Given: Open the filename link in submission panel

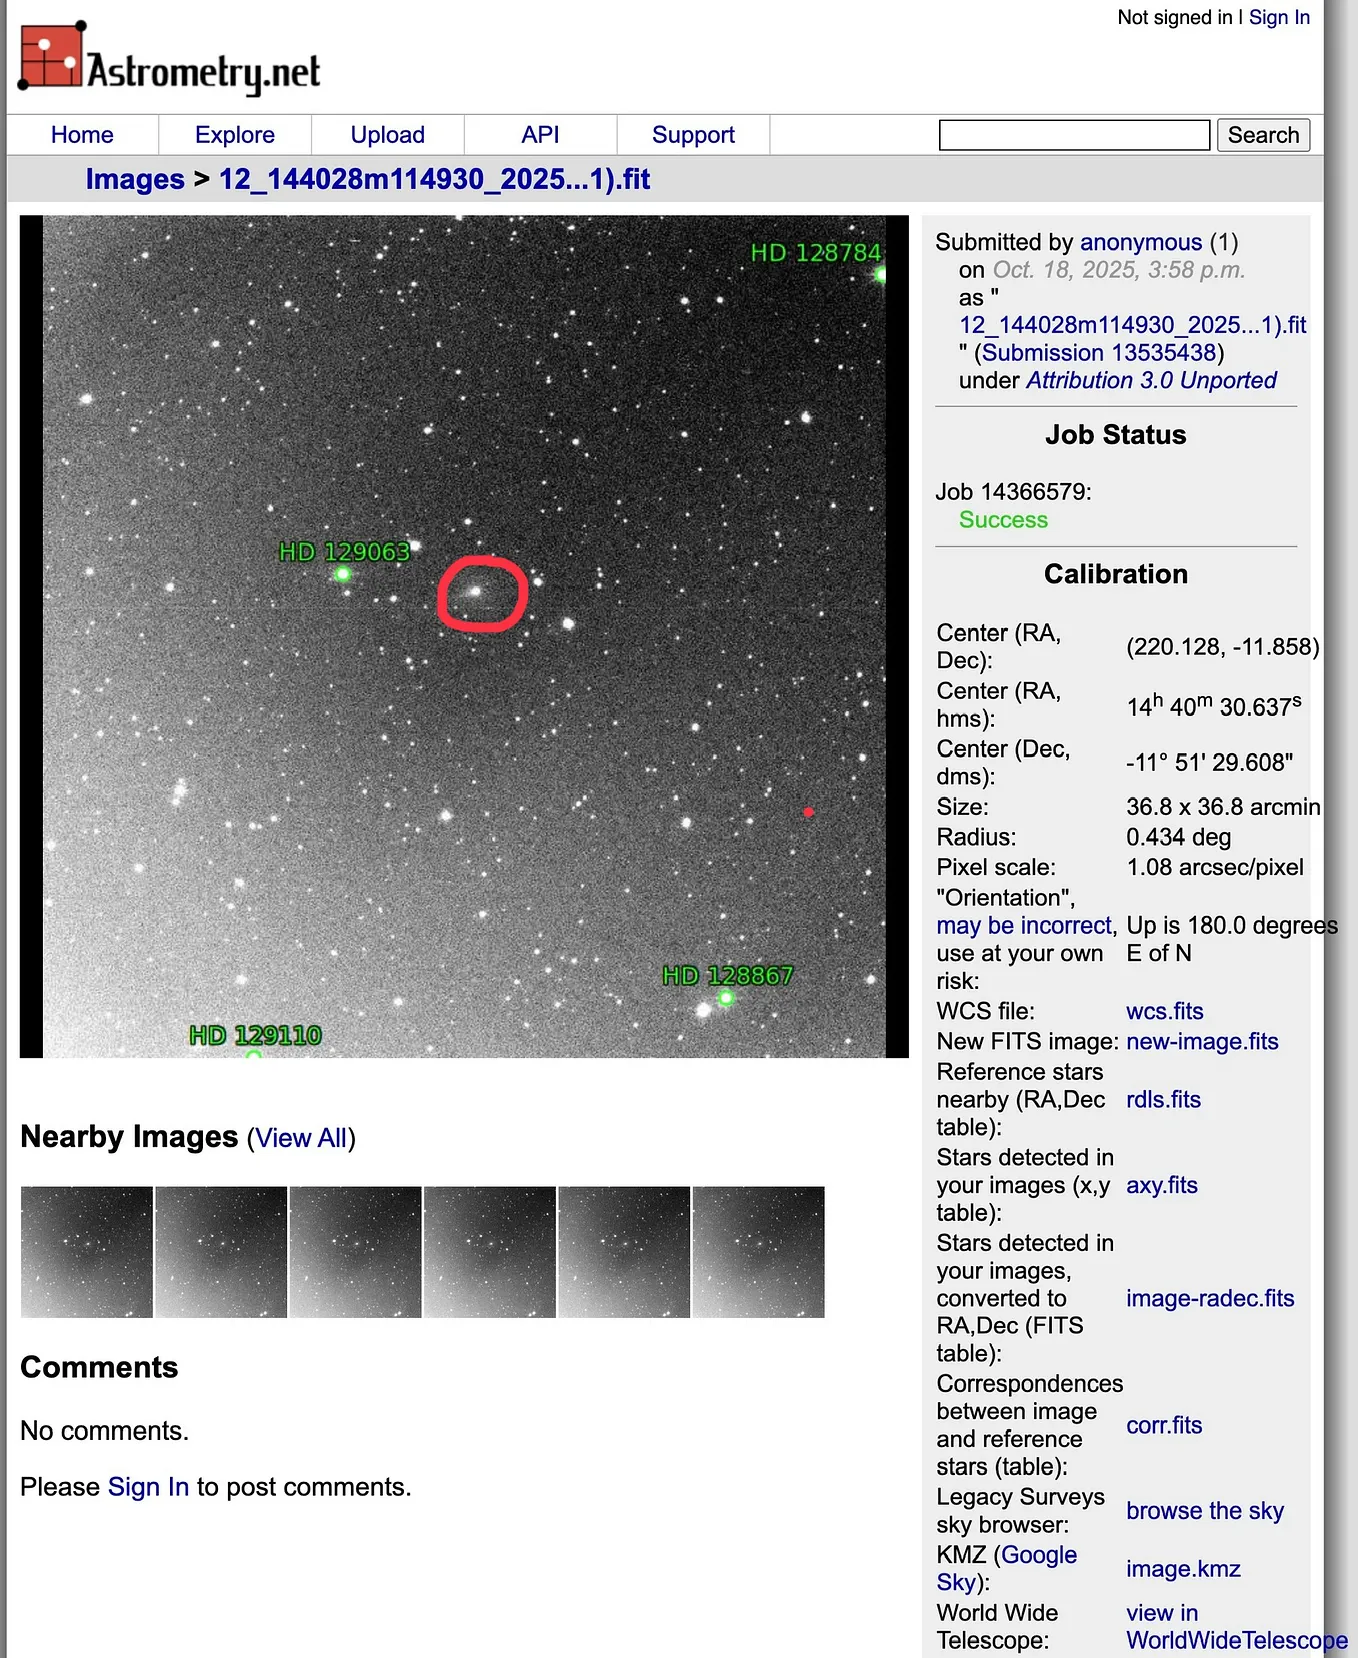Looking at the screenshot, I should click(1132, 325).
